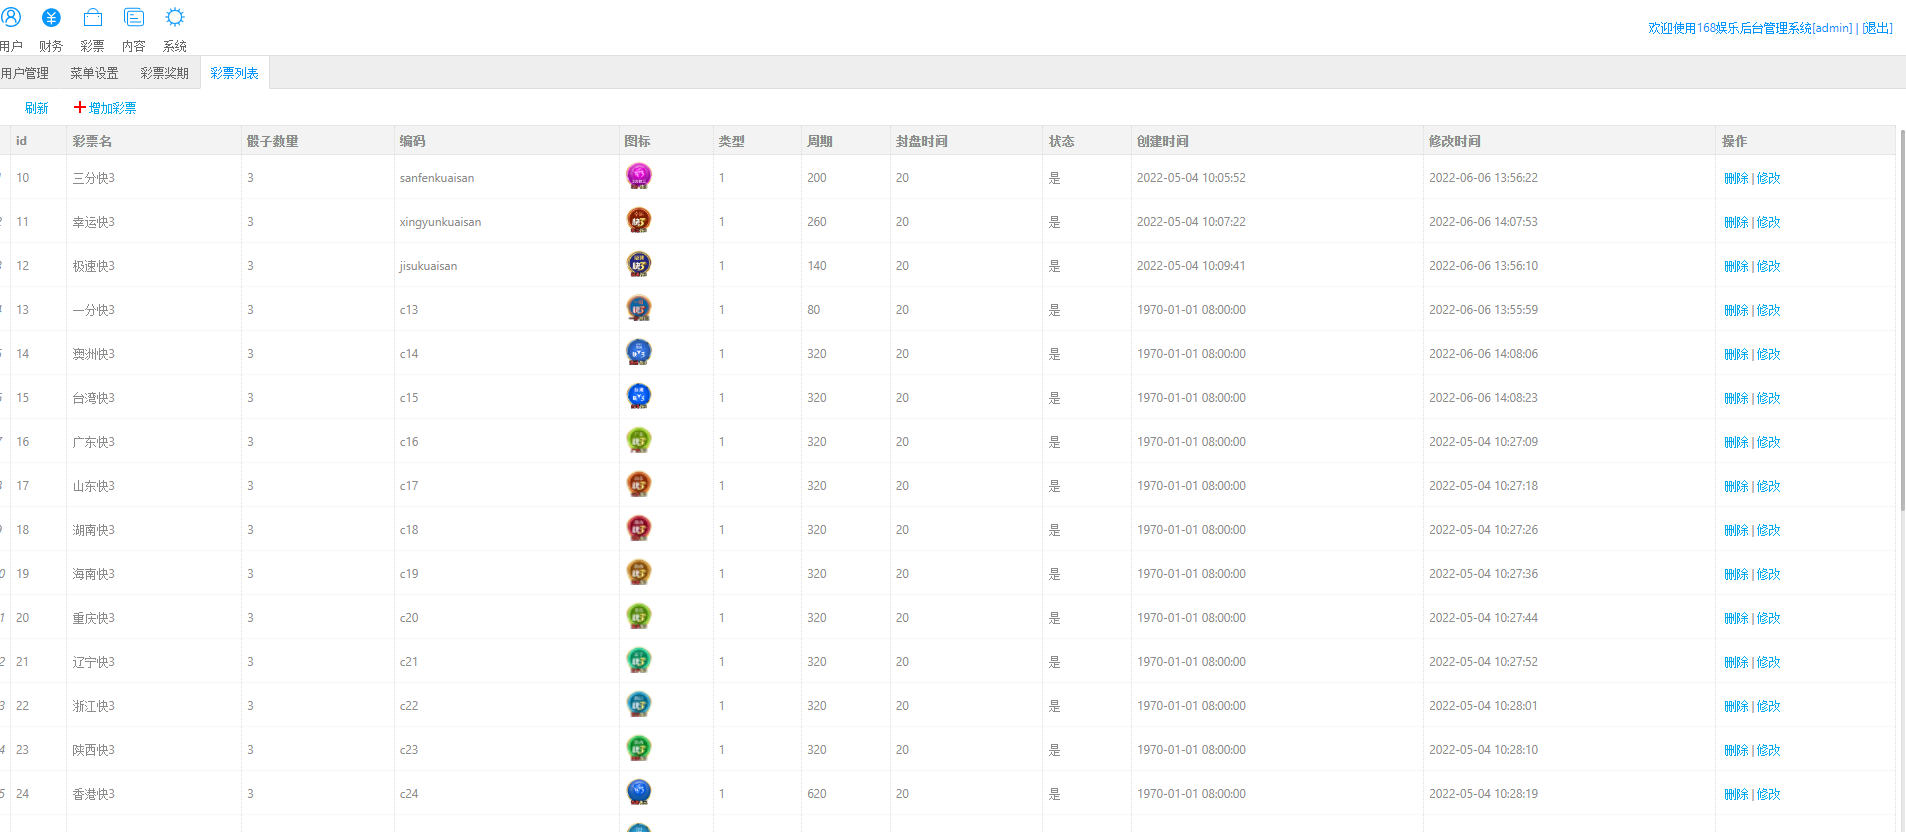
Task: Click 删除 for the 三分快3 row
Action: pyautogui.click(x=1736, y=178)
